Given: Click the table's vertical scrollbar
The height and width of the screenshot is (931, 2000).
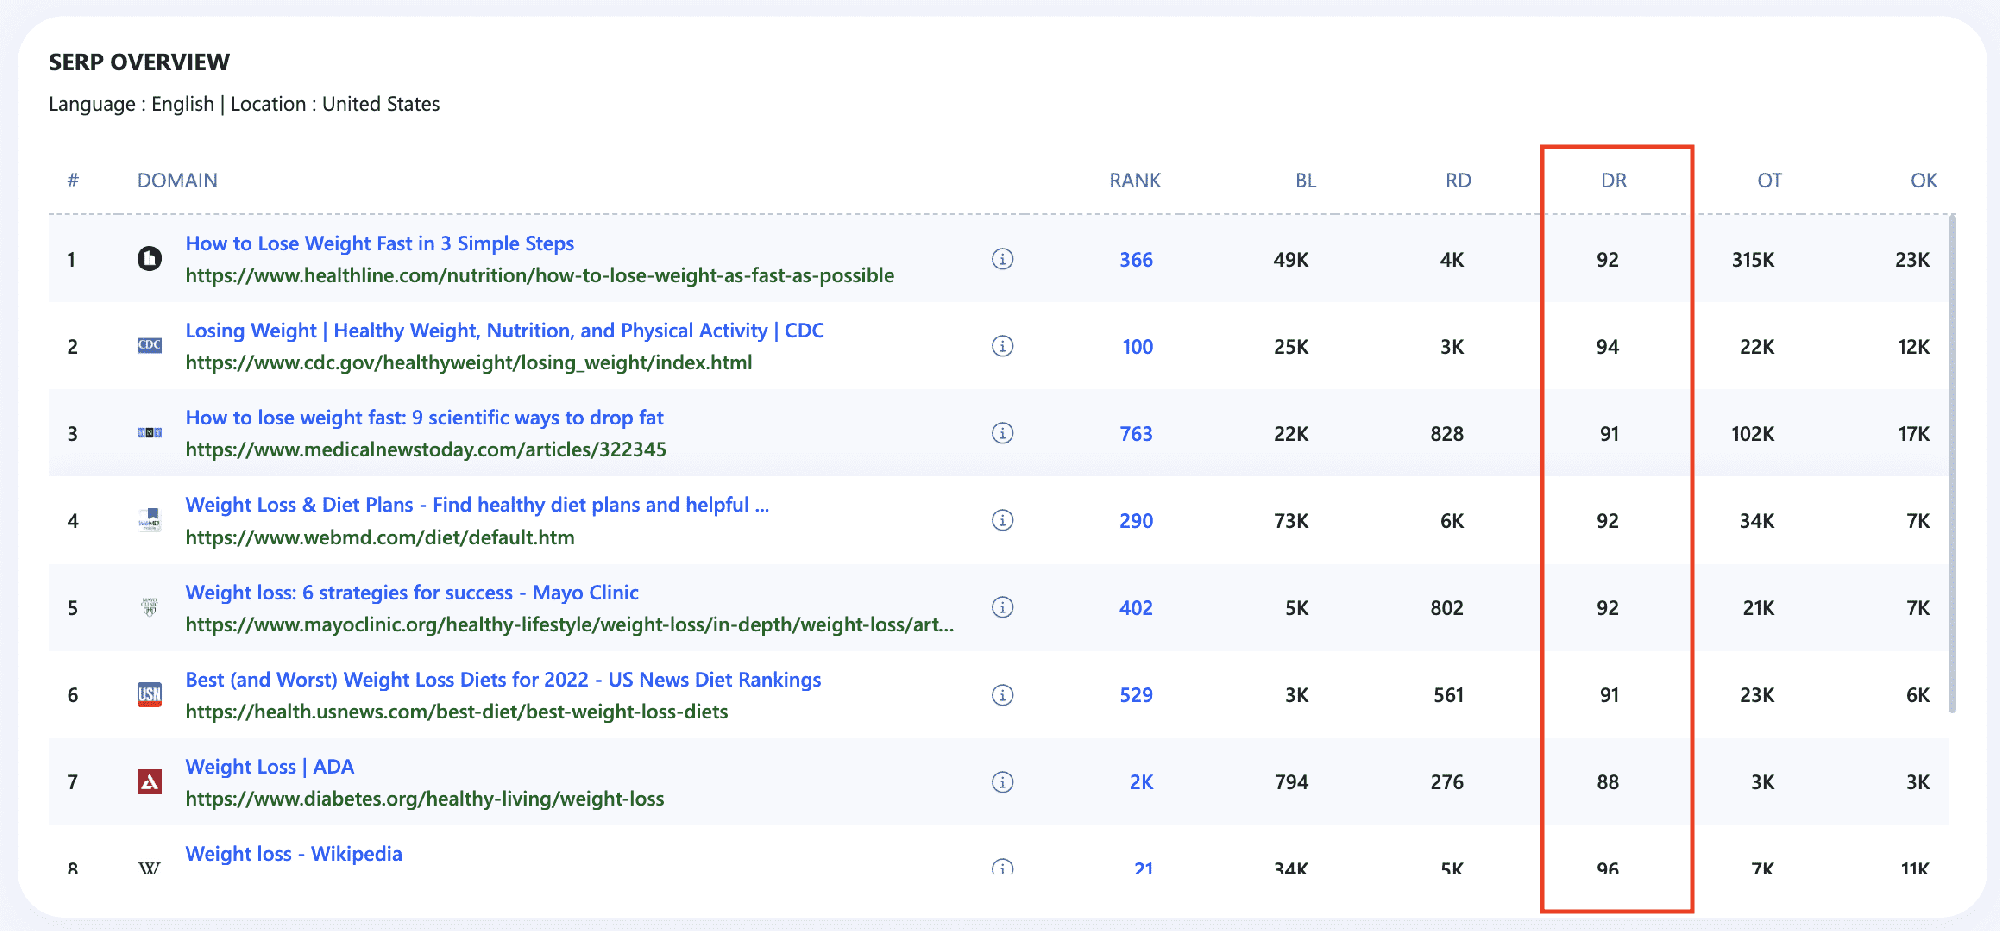Looking at the screenshot, I should pyautogui.click(x=1952, y=462).
